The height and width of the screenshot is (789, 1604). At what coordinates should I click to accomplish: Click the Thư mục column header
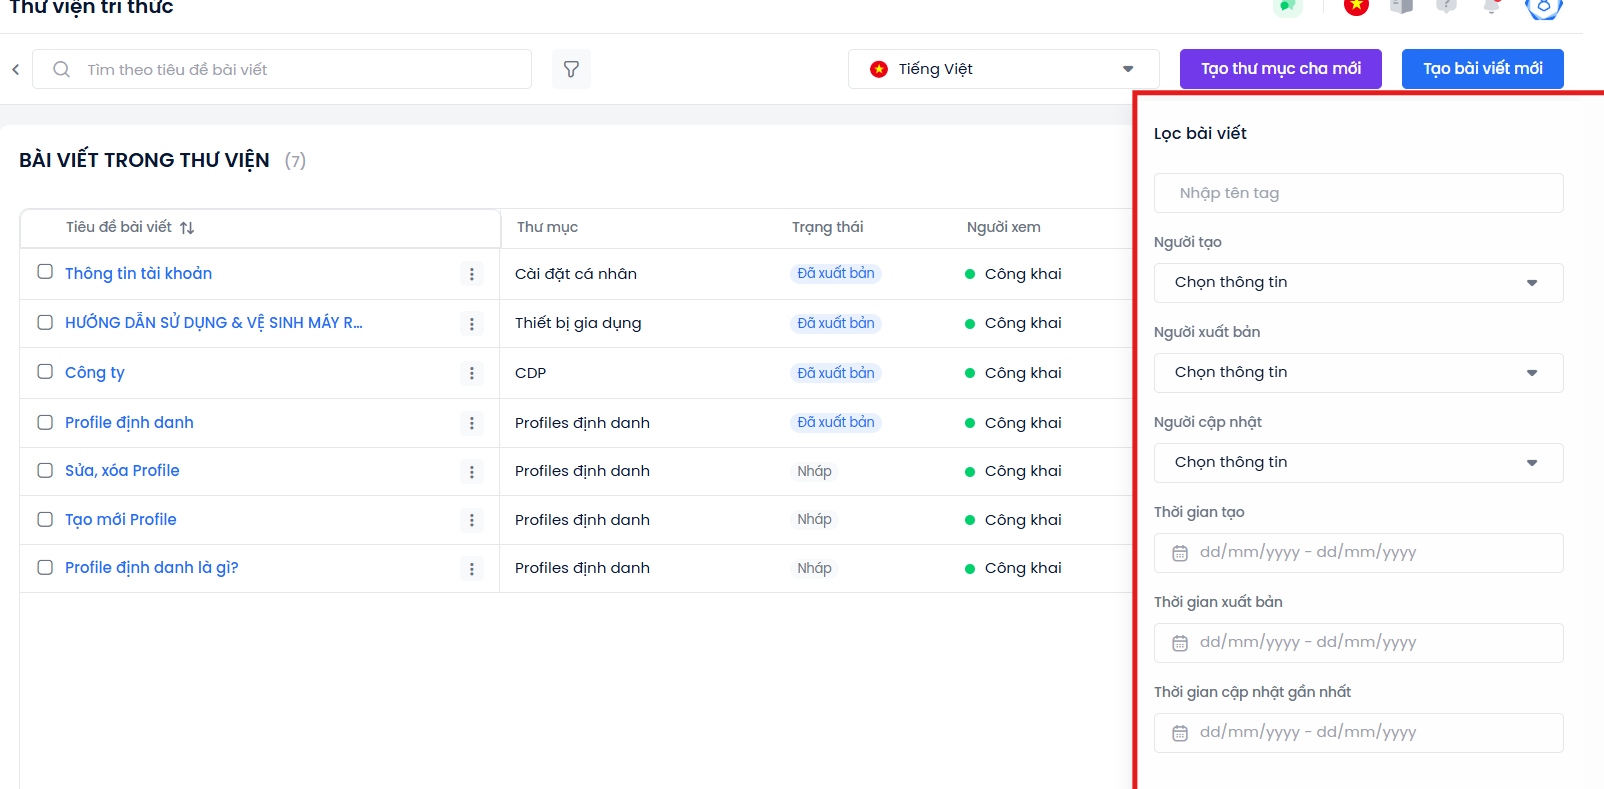click(x=547, y=227)
